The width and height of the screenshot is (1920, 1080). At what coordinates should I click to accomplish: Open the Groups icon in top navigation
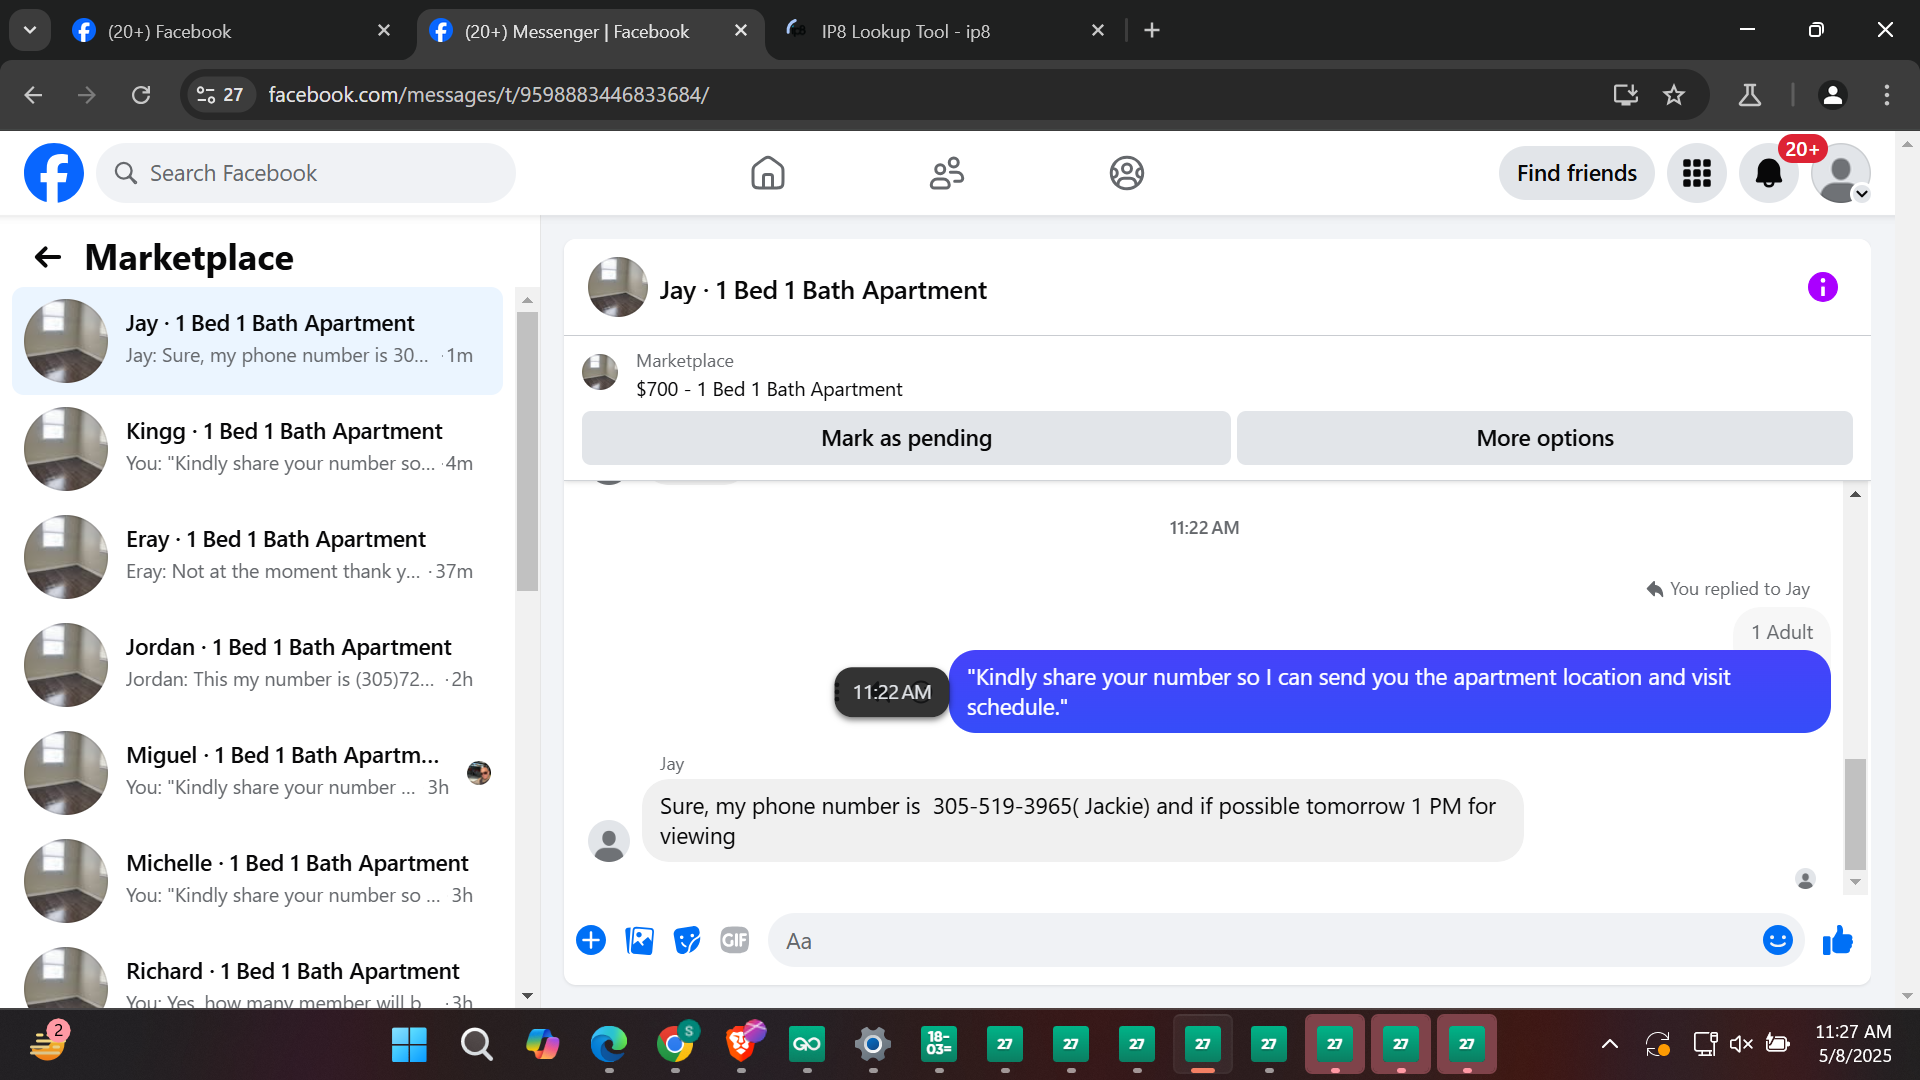[x=1127, y=173]
